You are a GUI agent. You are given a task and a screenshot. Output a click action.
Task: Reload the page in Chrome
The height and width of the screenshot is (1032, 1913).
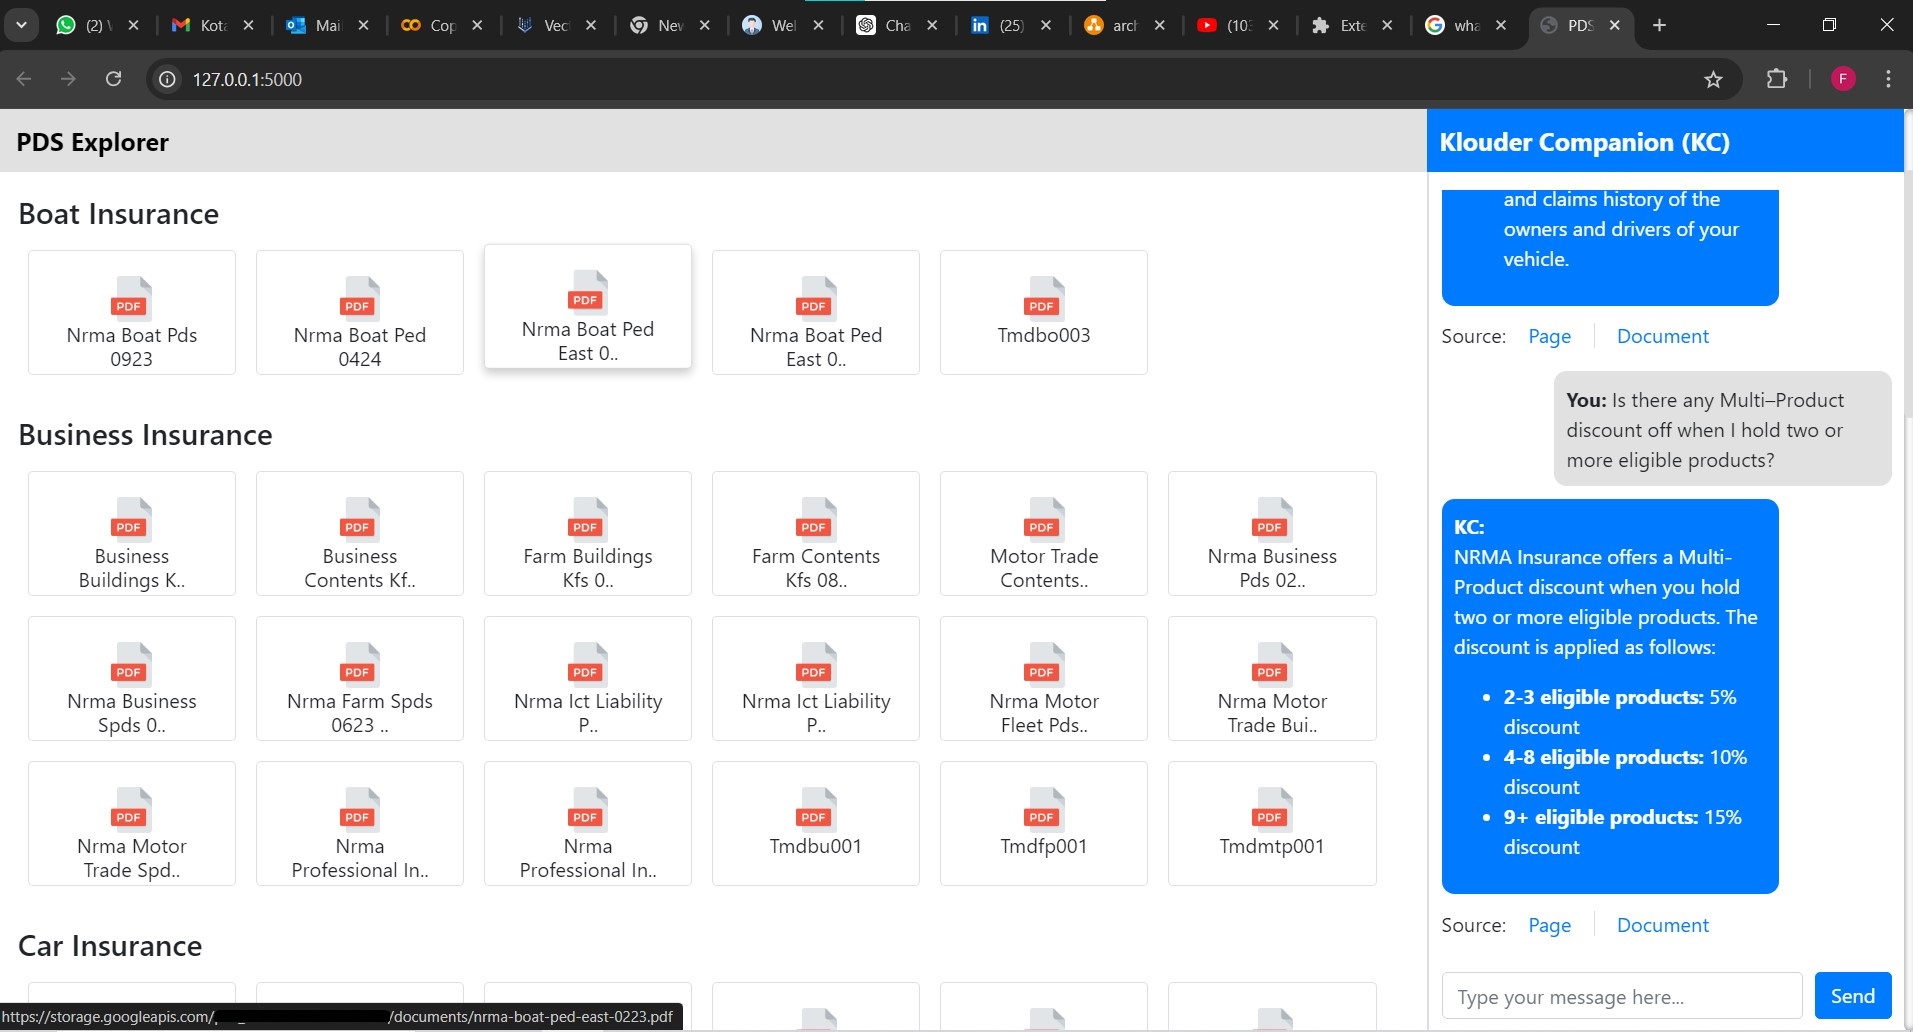[113, 79]
